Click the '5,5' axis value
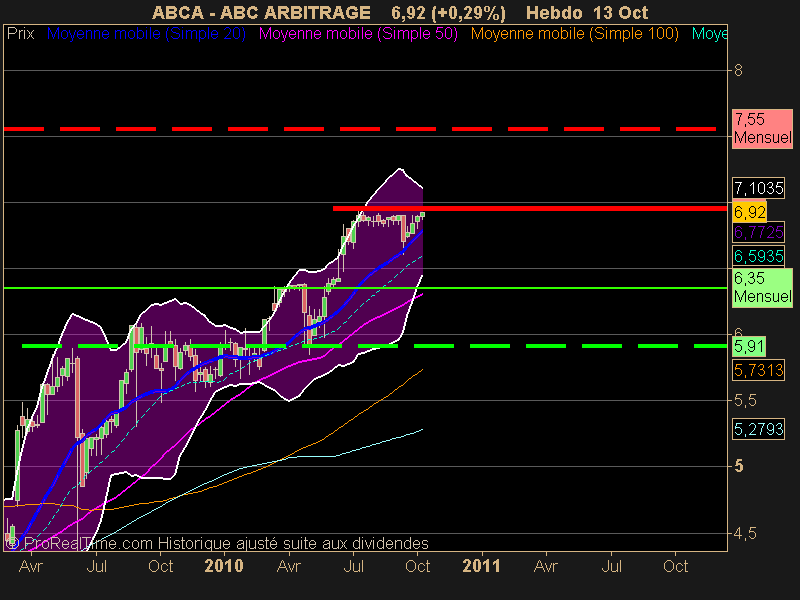Image resolution: width=800 pixels, height=600 pixels. (745, 401)
